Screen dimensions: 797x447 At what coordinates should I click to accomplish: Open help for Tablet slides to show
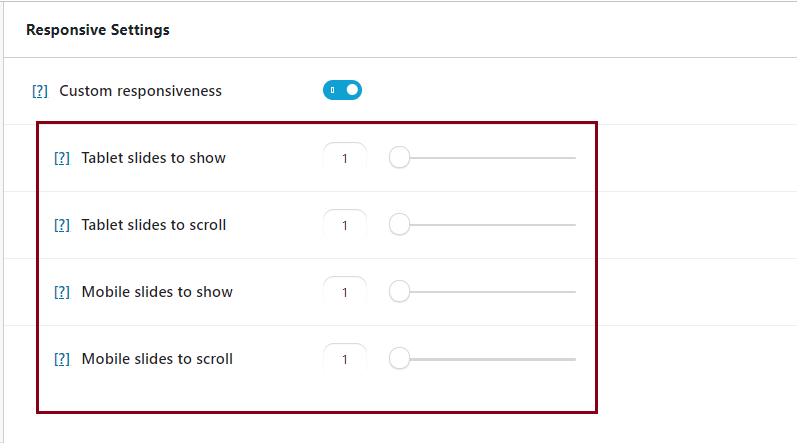(x=62, y=158)
